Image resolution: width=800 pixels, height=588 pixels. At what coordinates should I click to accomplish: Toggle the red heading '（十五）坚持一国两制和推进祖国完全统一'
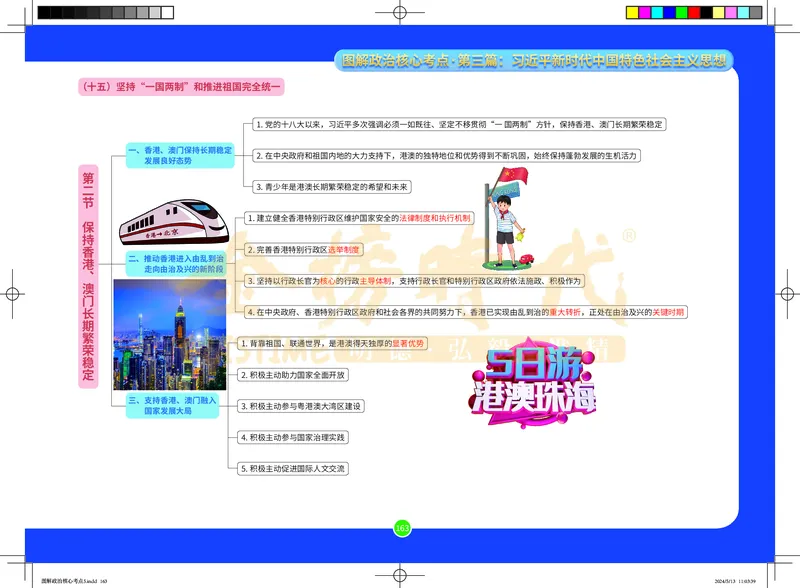[180, 86]
